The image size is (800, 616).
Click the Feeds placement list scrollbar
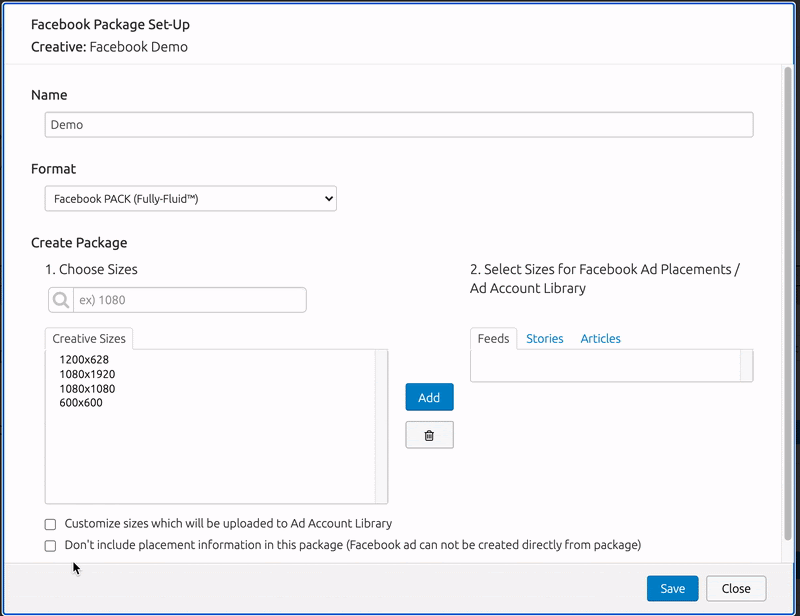746,365
